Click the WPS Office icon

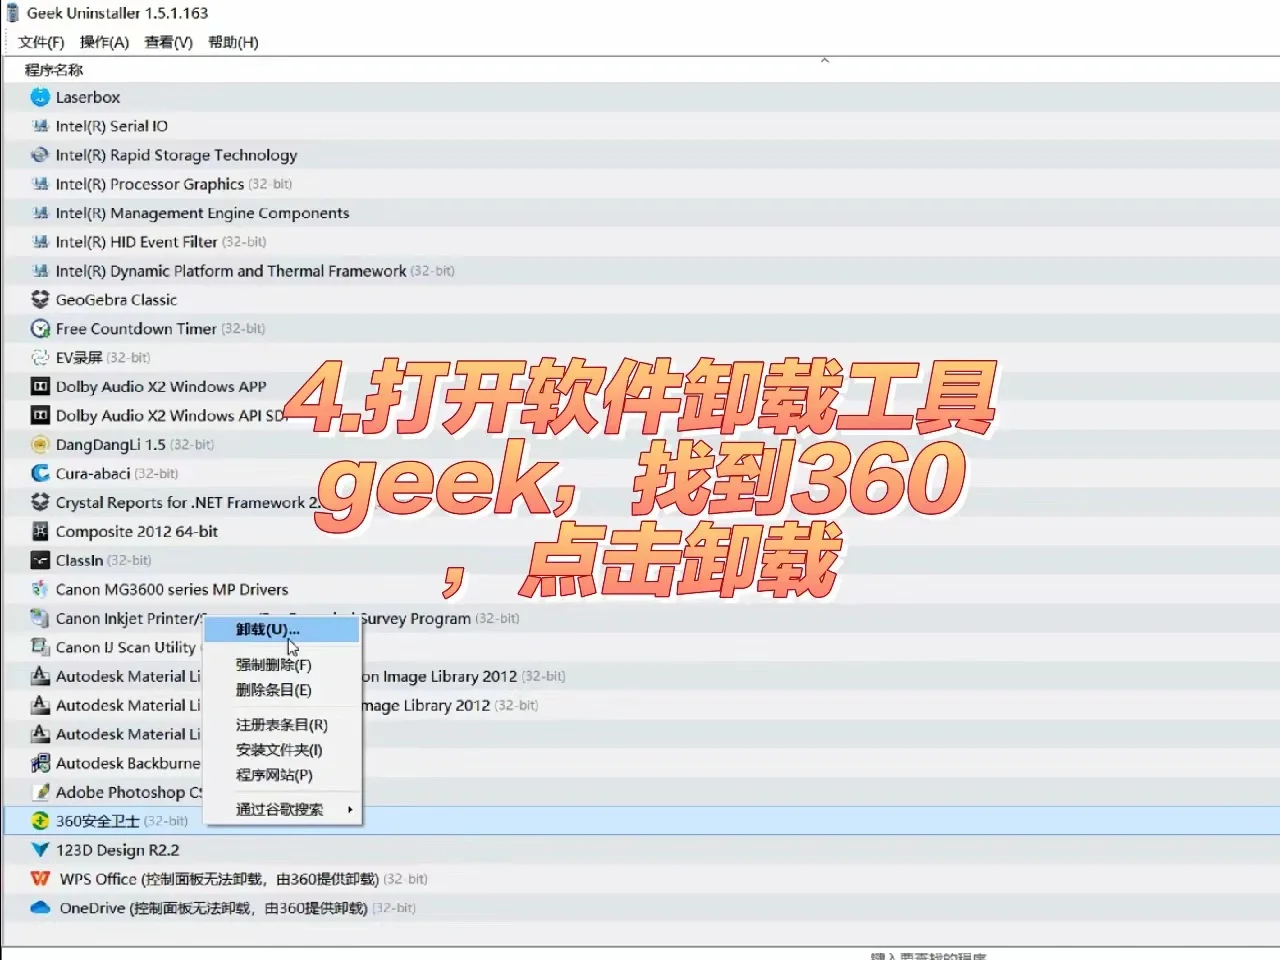(x=40, y=878)
